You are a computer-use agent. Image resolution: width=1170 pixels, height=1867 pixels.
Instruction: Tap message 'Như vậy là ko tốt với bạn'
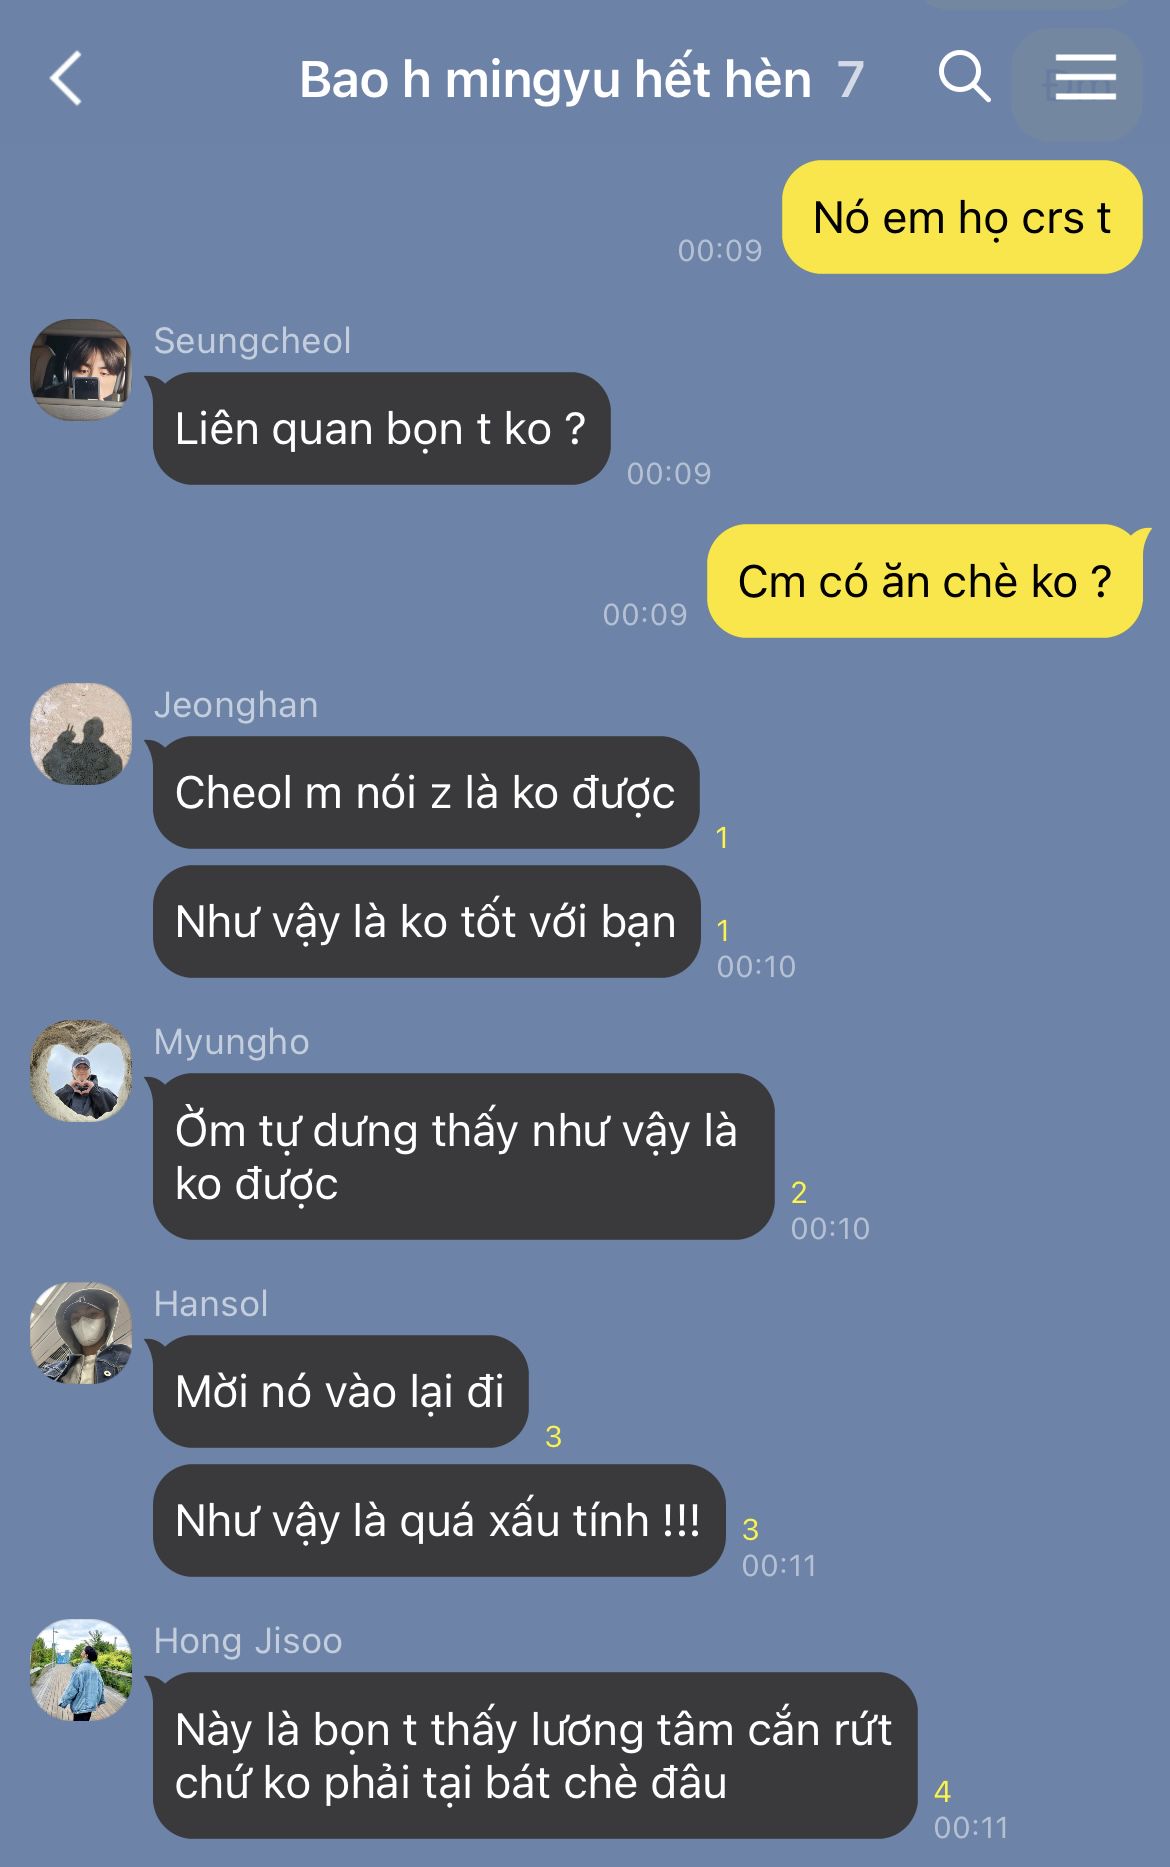click(x=426, y=922)
